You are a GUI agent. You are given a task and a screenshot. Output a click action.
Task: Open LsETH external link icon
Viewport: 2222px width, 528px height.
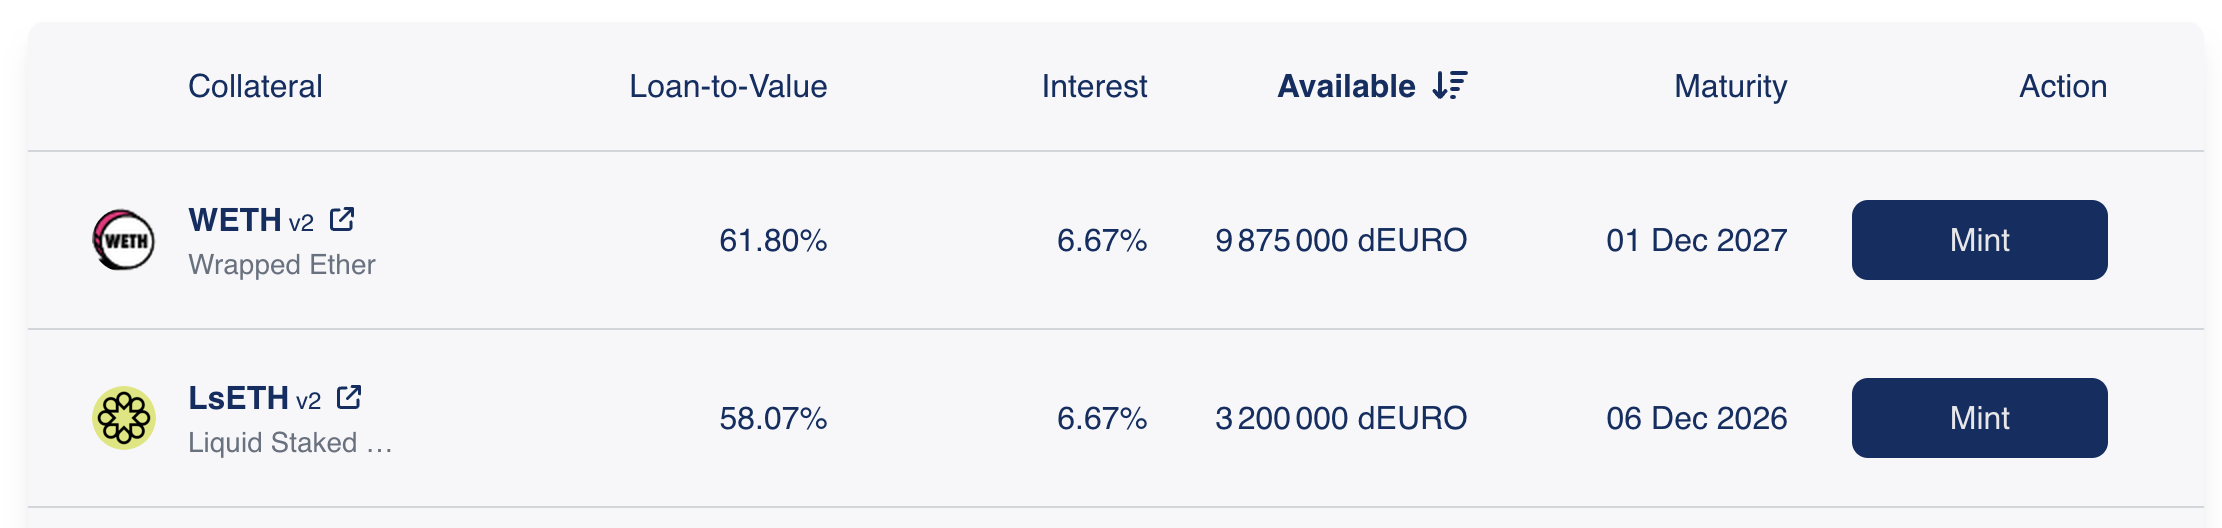tap(349, 397)
